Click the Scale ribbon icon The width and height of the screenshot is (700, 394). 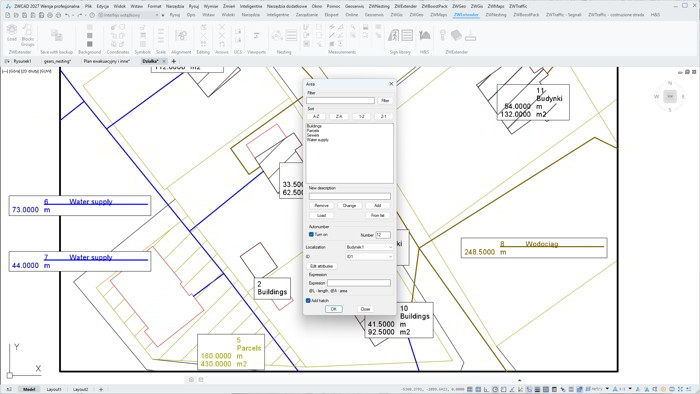click(161, 35)
